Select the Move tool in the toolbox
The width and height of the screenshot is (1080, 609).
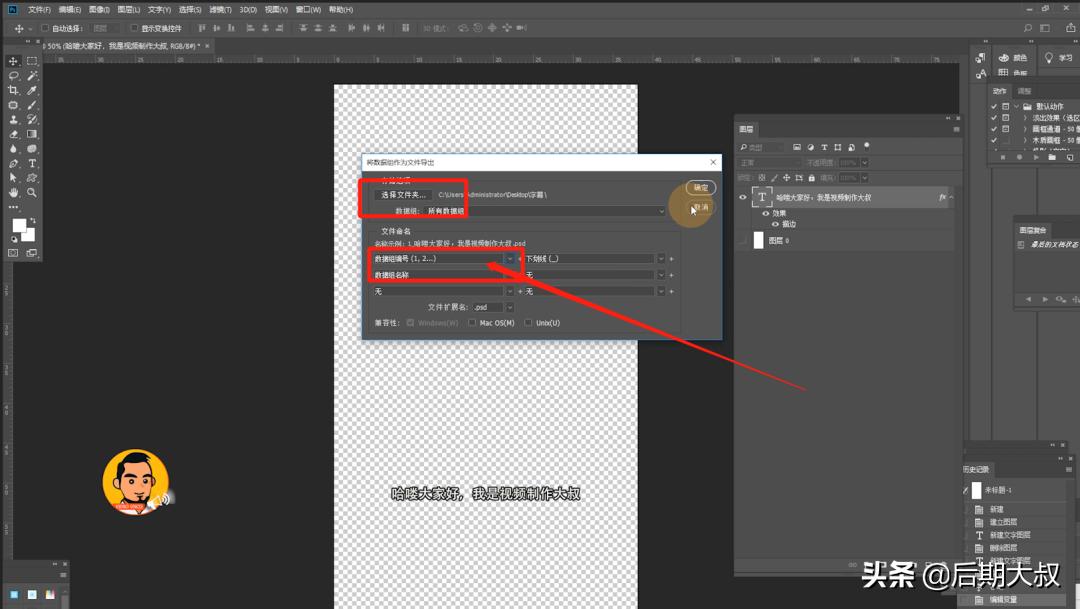pyautogui.click(x=14, y=61)
